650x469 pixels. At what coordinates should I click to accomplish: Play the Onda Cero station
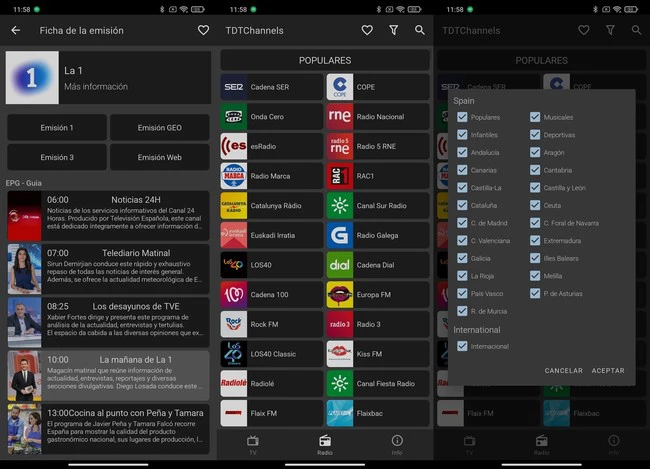pyautogui.click(x=272, y=117)
